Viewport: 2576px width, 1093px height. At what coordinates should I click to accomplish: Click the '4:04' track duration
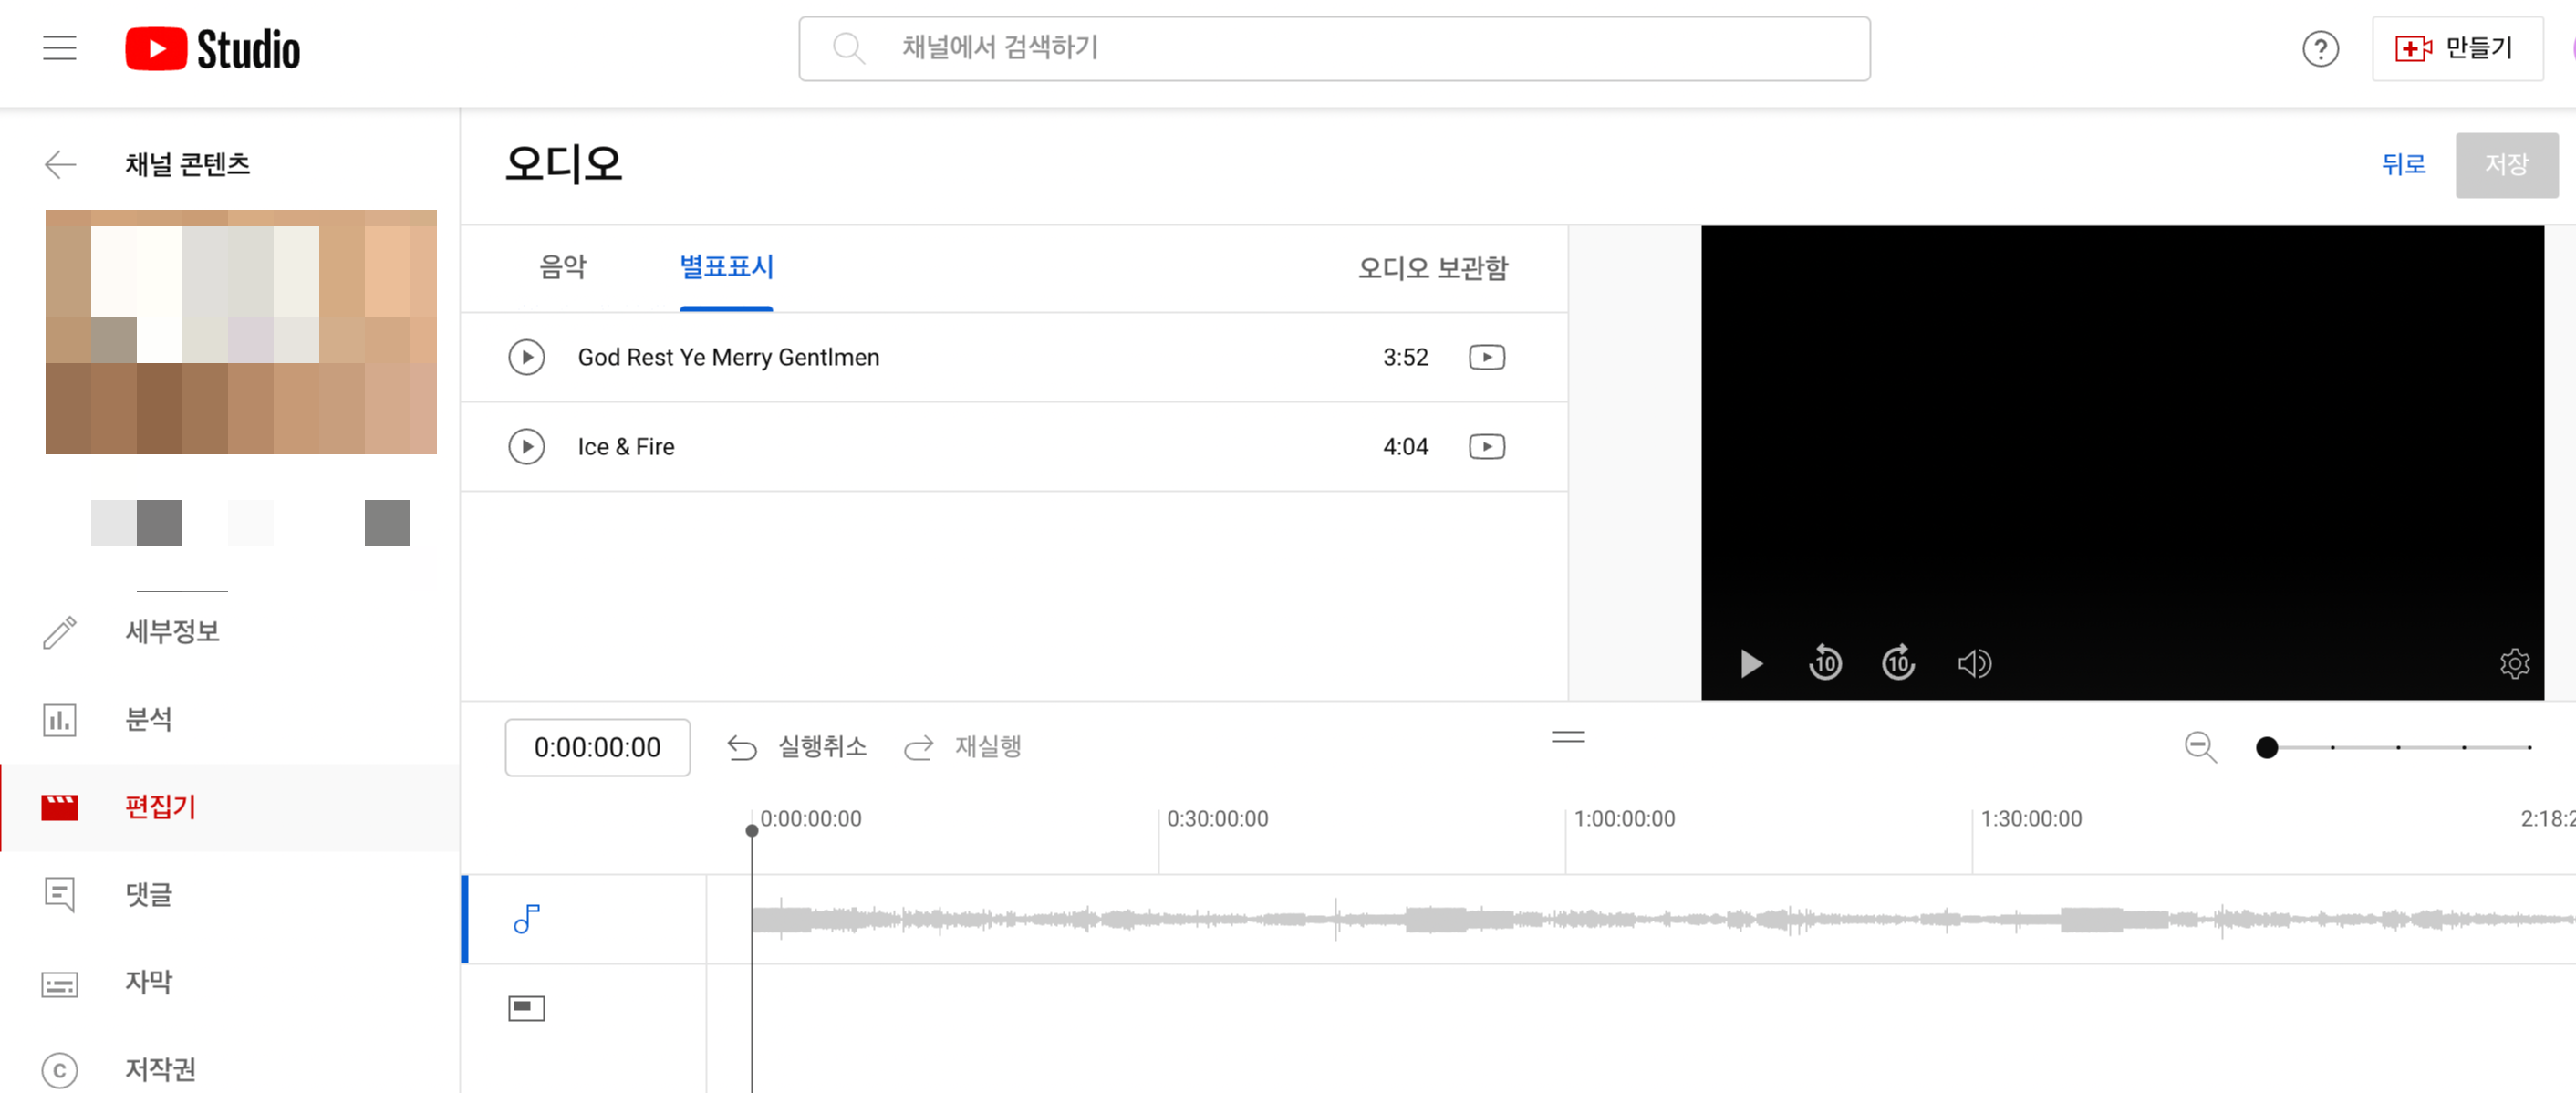[x=1405, y=446]
